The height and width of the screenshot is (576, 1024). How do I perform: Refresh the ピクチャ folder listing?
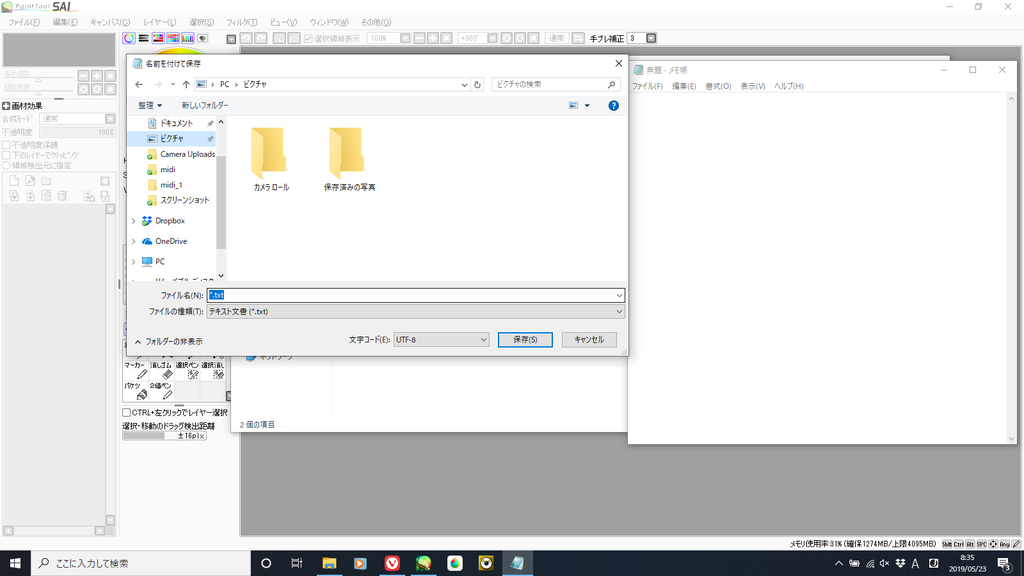tap(478, 85)
